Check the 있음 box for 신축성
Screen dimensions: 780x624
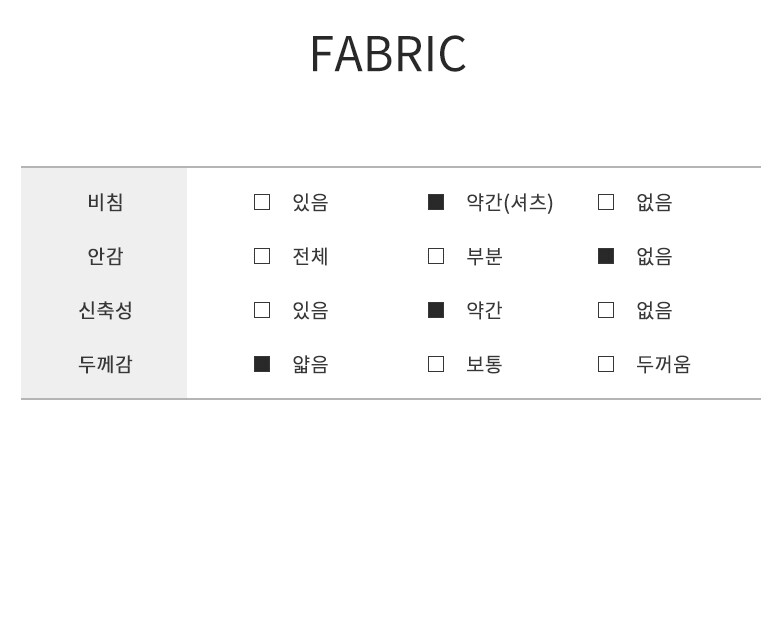click(262, 310)
